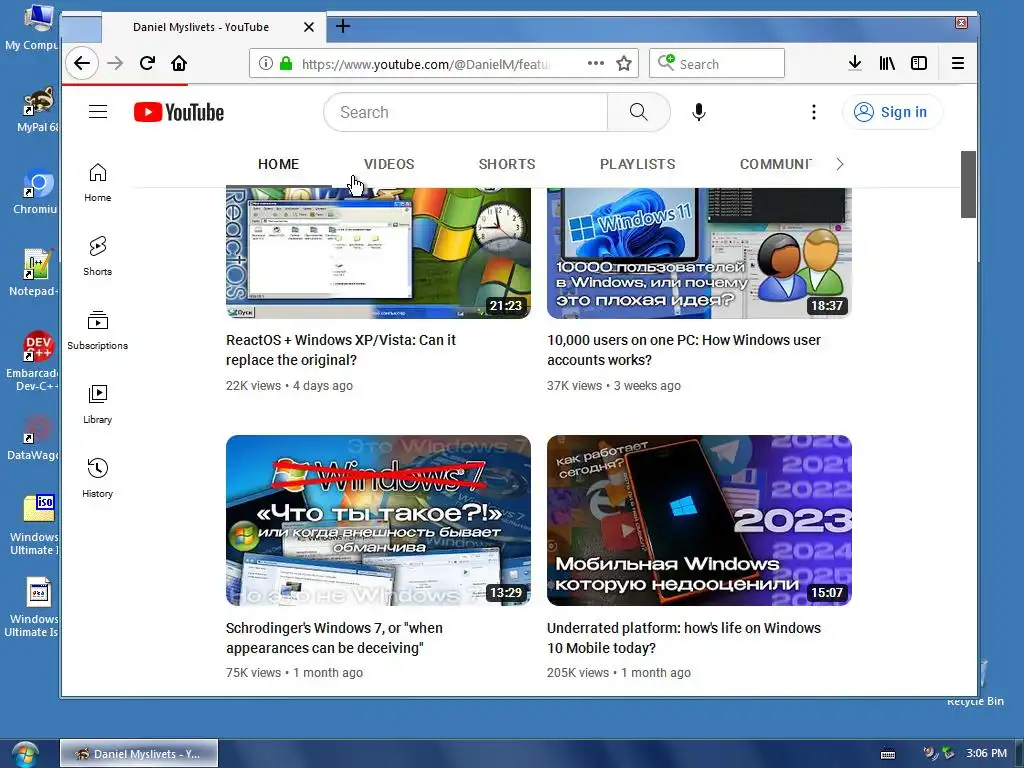Select the DataWagon desktop icon
Screen dimensions: 1024x768
pyautogui.click(x=33, y=438)
